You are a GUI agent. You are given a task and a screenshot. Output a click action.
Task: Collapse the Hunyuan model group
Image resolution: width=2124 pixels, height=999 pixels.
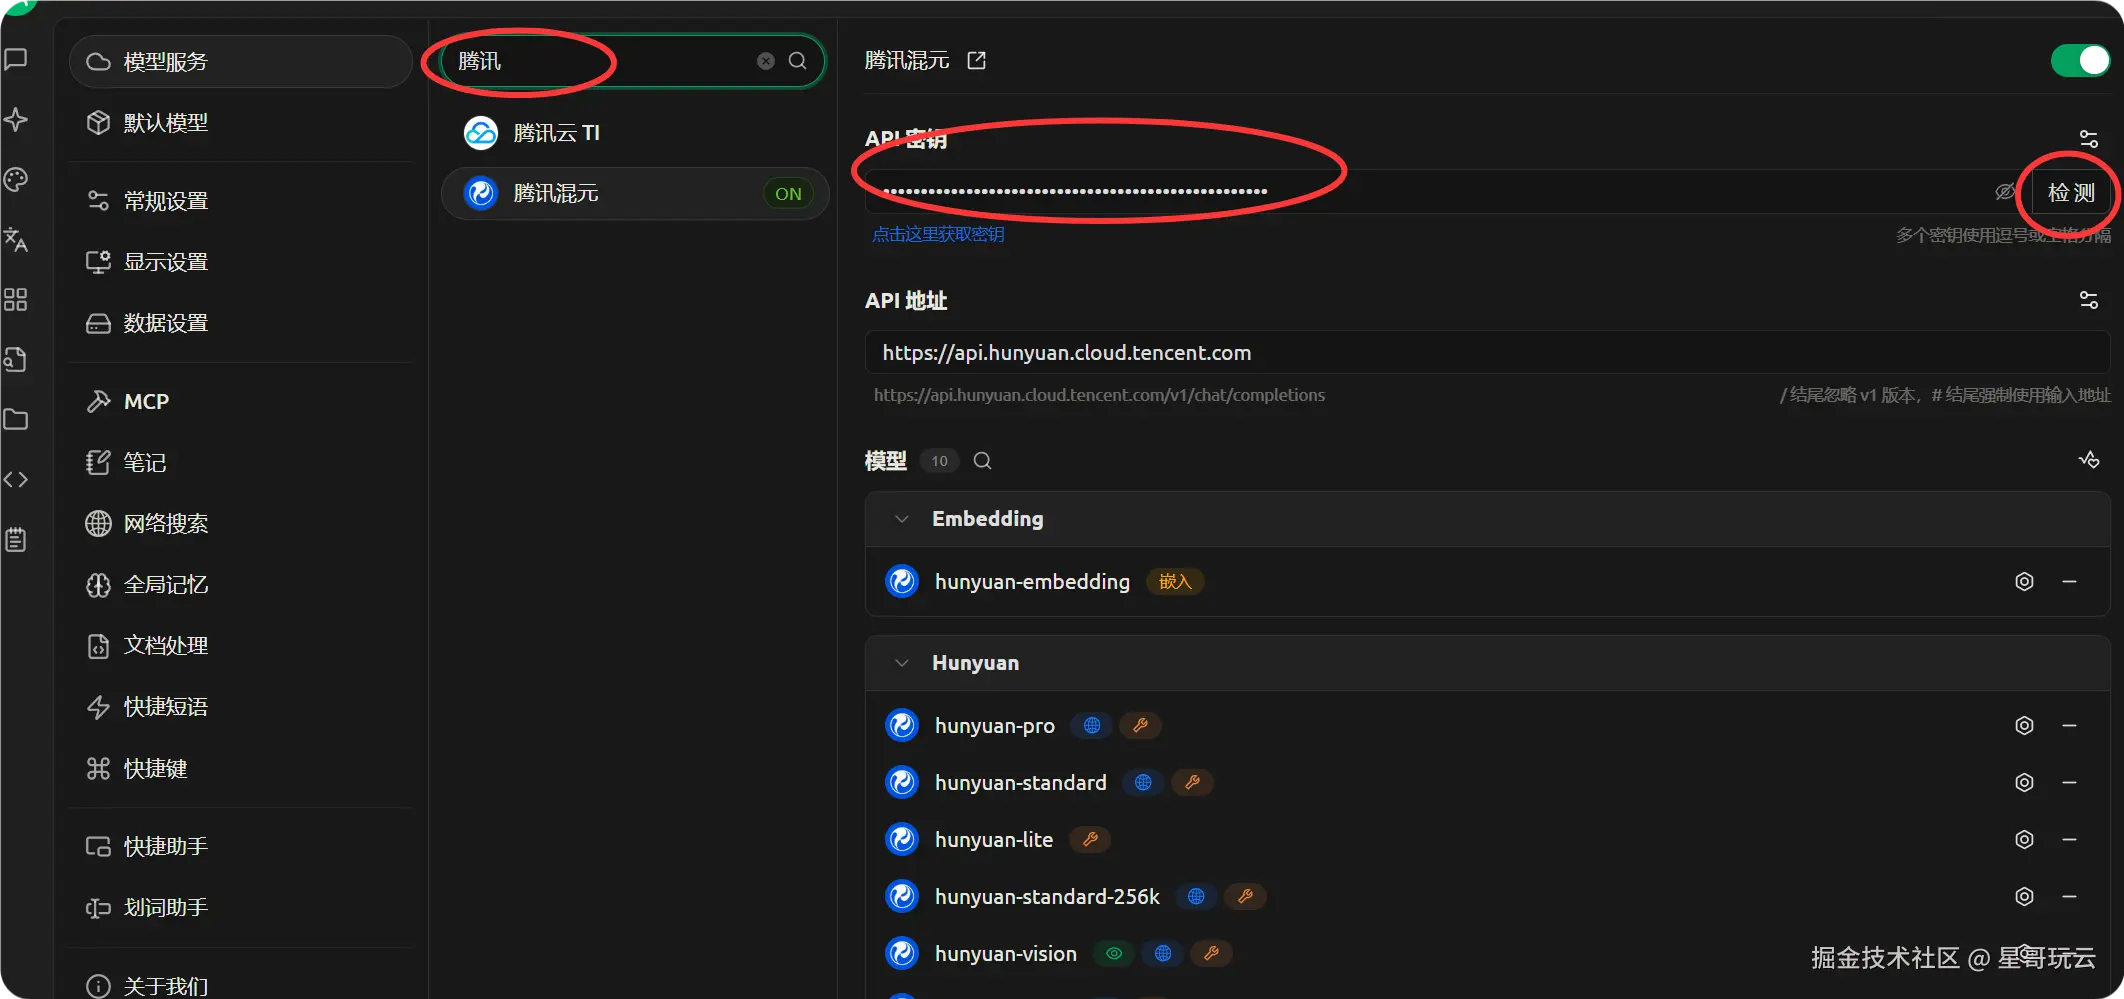[x=902, y=663]
